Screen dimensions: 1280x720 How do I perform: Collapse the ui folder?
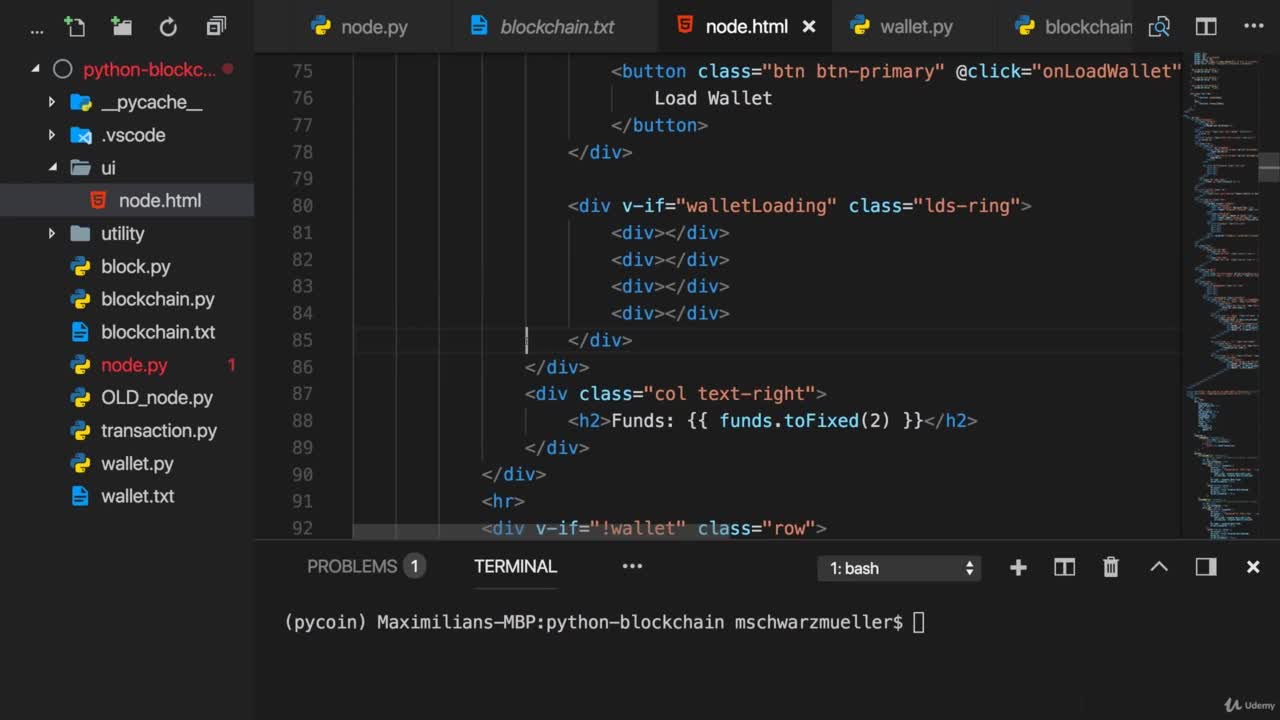click(x=52, y=168)
